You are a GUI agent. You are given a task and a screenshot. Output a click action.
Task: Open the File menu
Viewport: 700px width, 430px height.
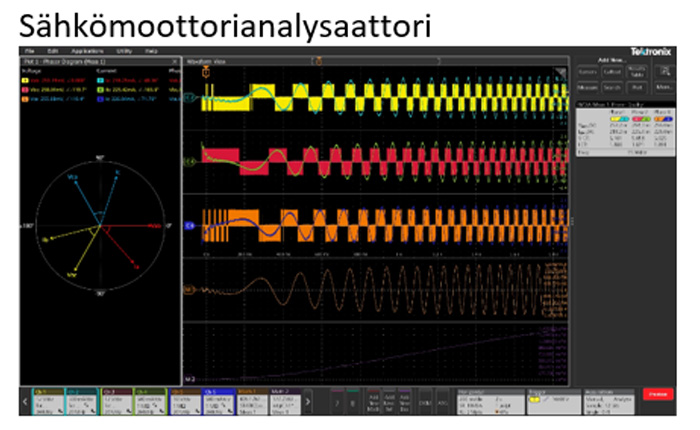click(30, 50)
